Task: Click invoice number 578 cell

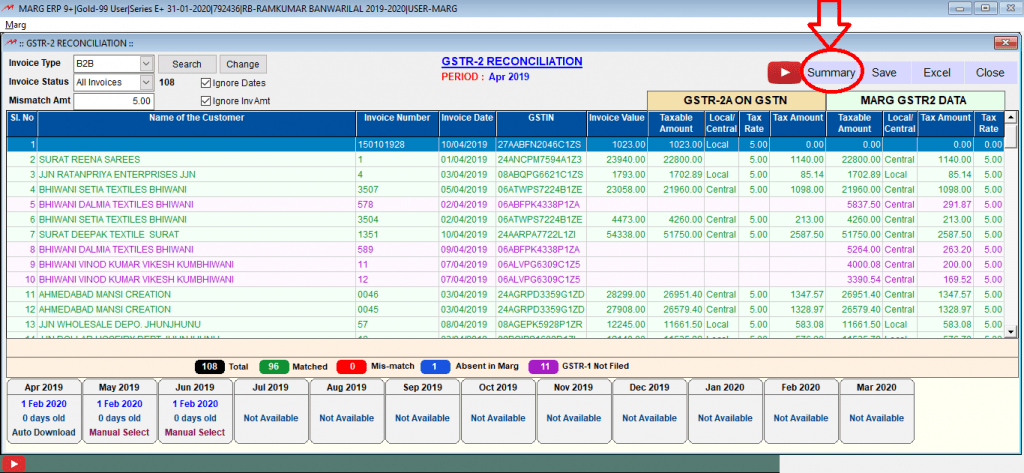Action: pyautogui.click(x=397, y=204)
